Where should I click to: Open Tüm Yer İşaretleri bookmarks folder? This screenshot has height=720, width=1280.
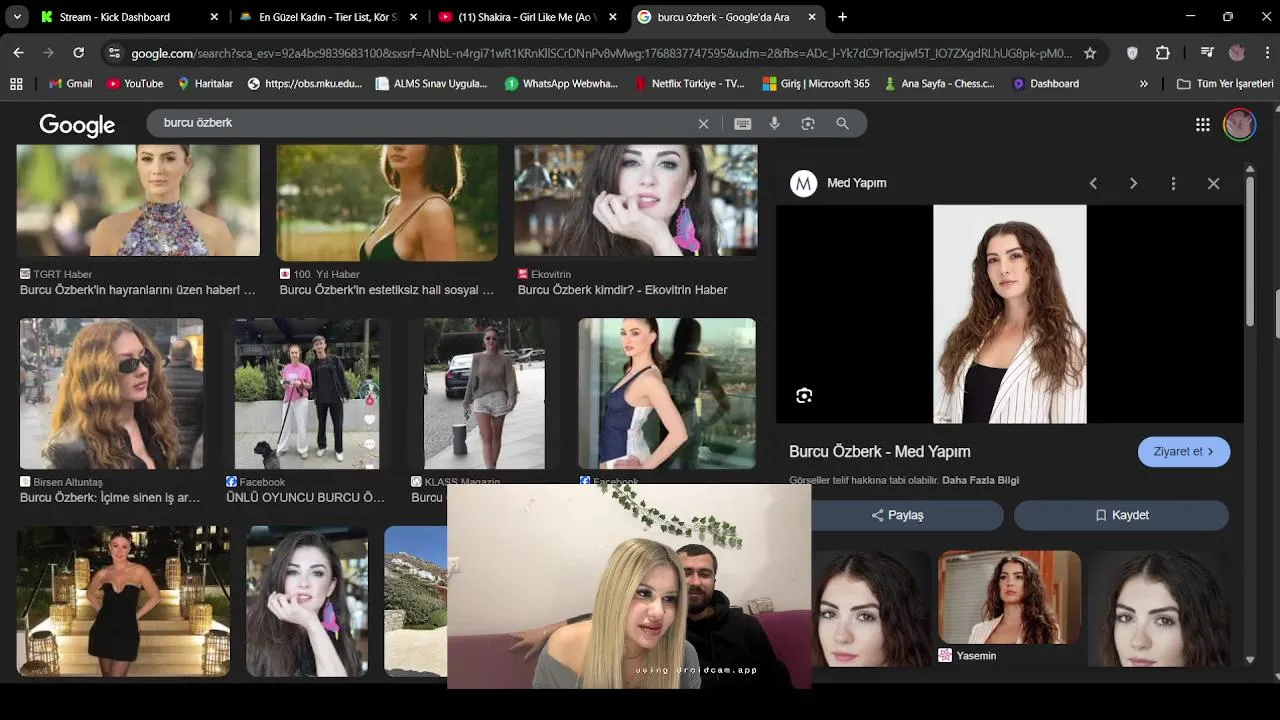tap(1226, 84)
